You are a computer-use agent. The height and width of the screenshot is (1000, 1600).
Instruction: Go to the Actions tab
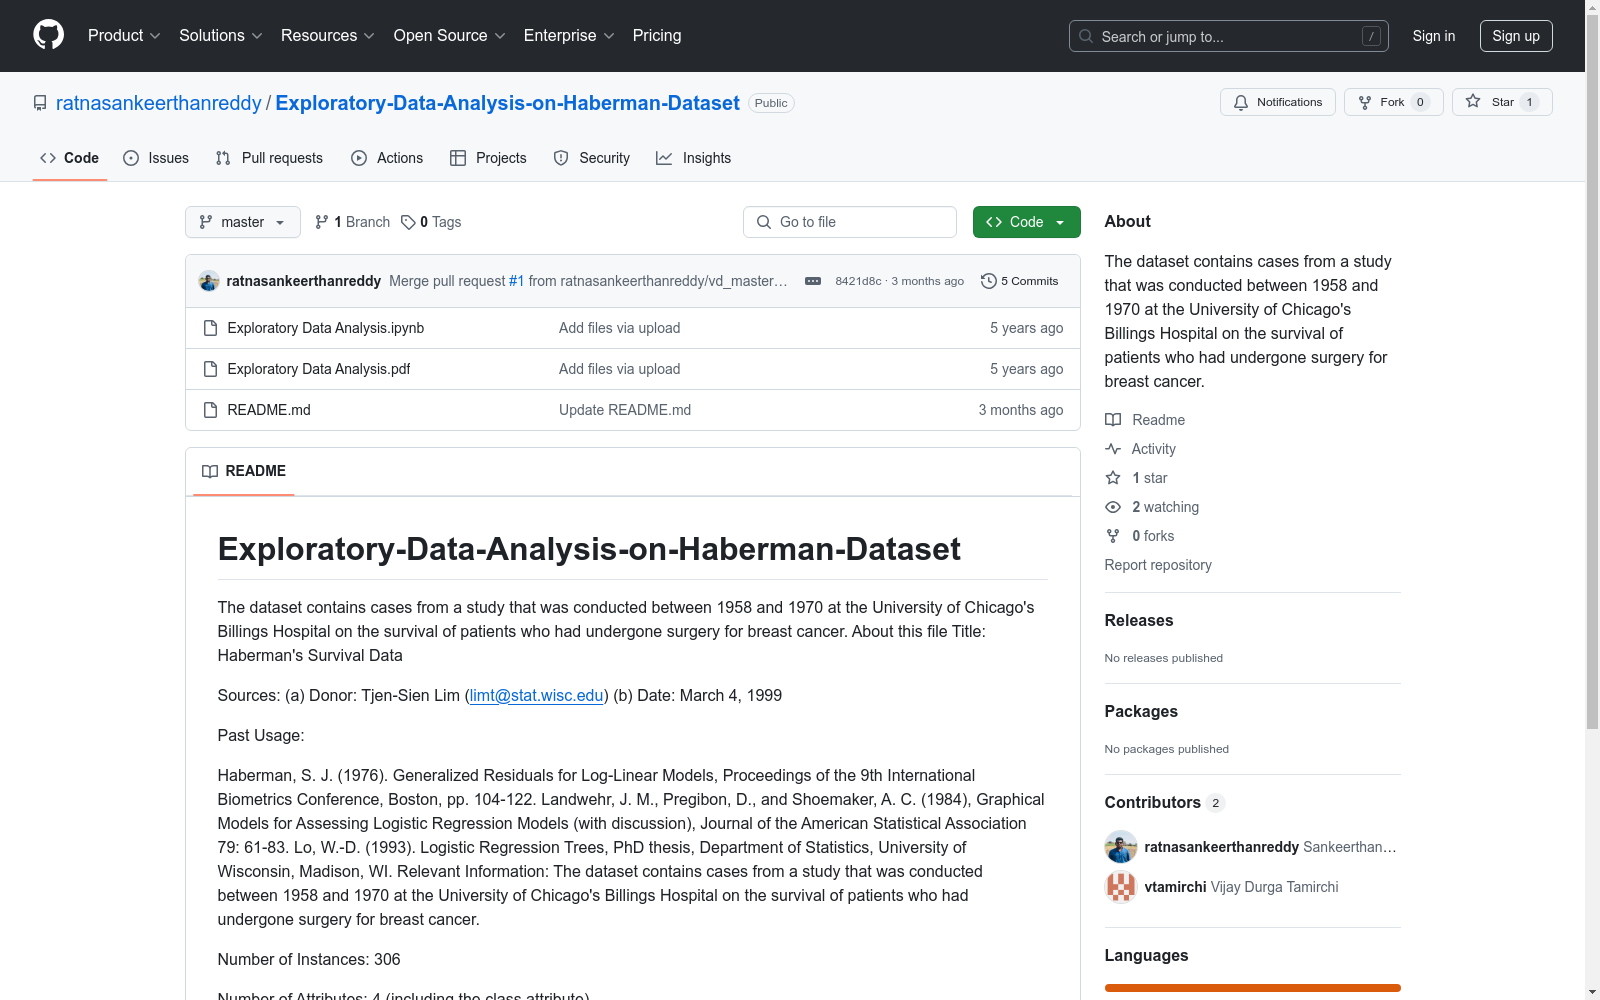tap(387, 158)
